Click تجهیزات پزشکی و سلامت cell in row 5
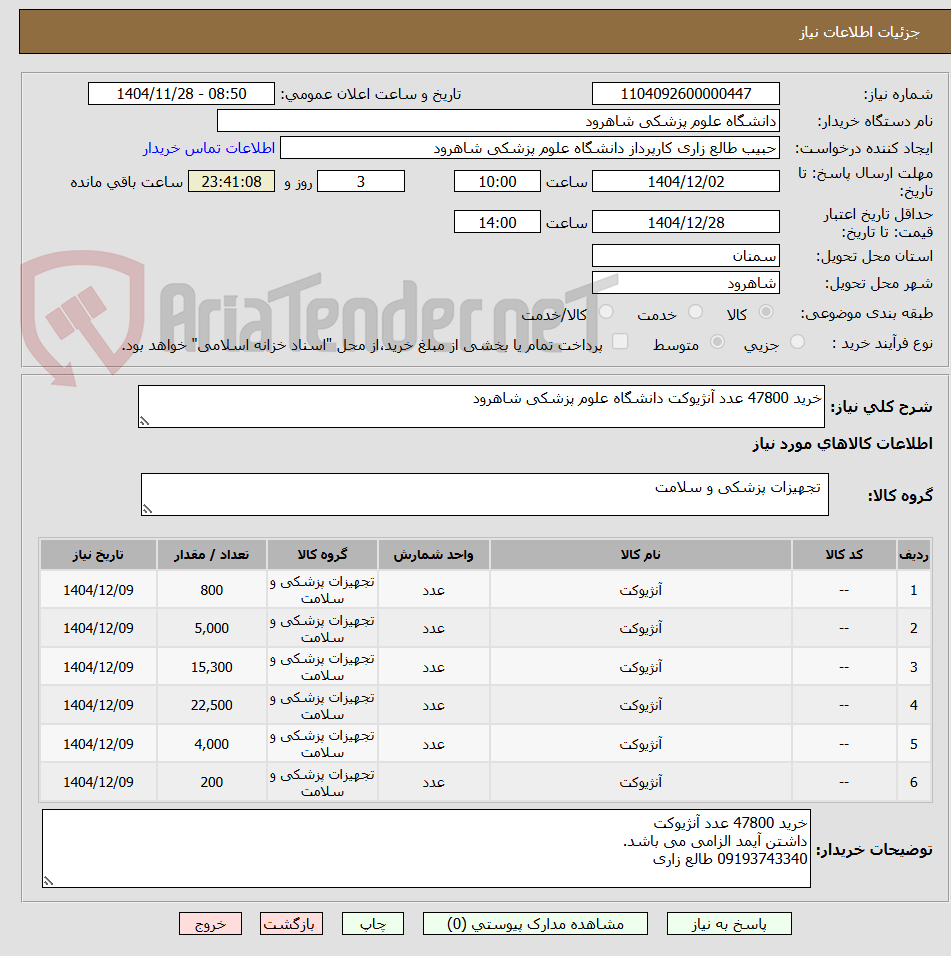Screen dimensions: 951x956 coord(322,744)
